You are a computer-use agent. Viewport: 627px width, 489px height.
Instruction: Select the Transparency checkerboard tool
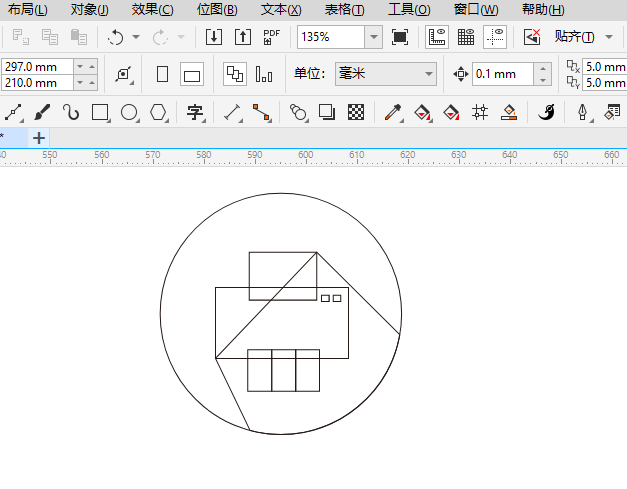[356, 112]
